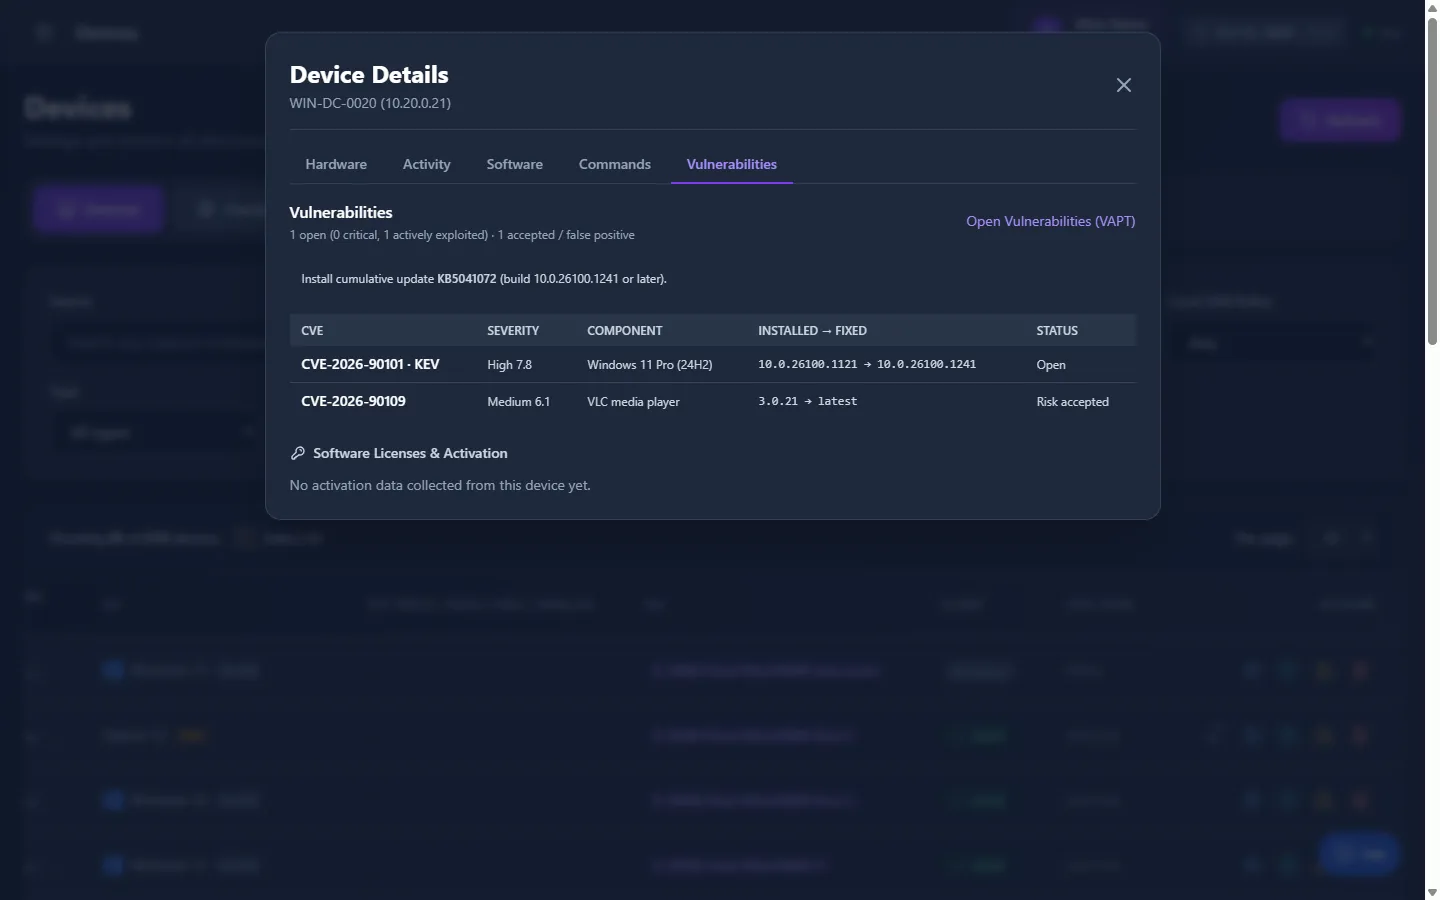1440x900 pixels.
Task: Select the High 7.8 severity value
Action: coord(510,365)
